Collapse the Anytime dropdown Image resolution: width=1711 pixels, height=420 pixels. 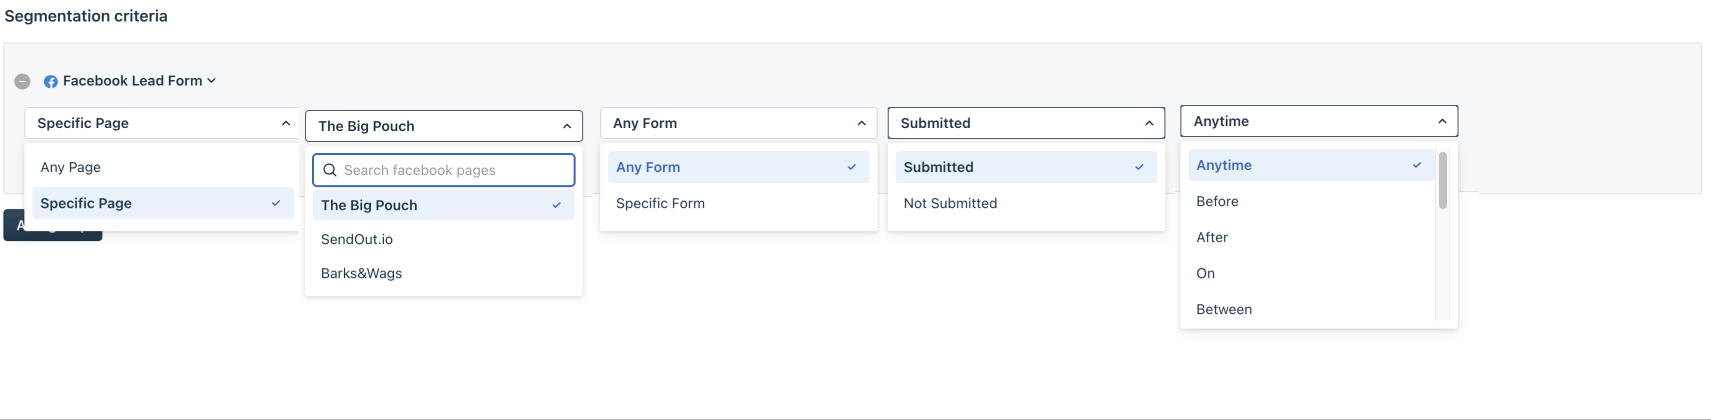1319,121
